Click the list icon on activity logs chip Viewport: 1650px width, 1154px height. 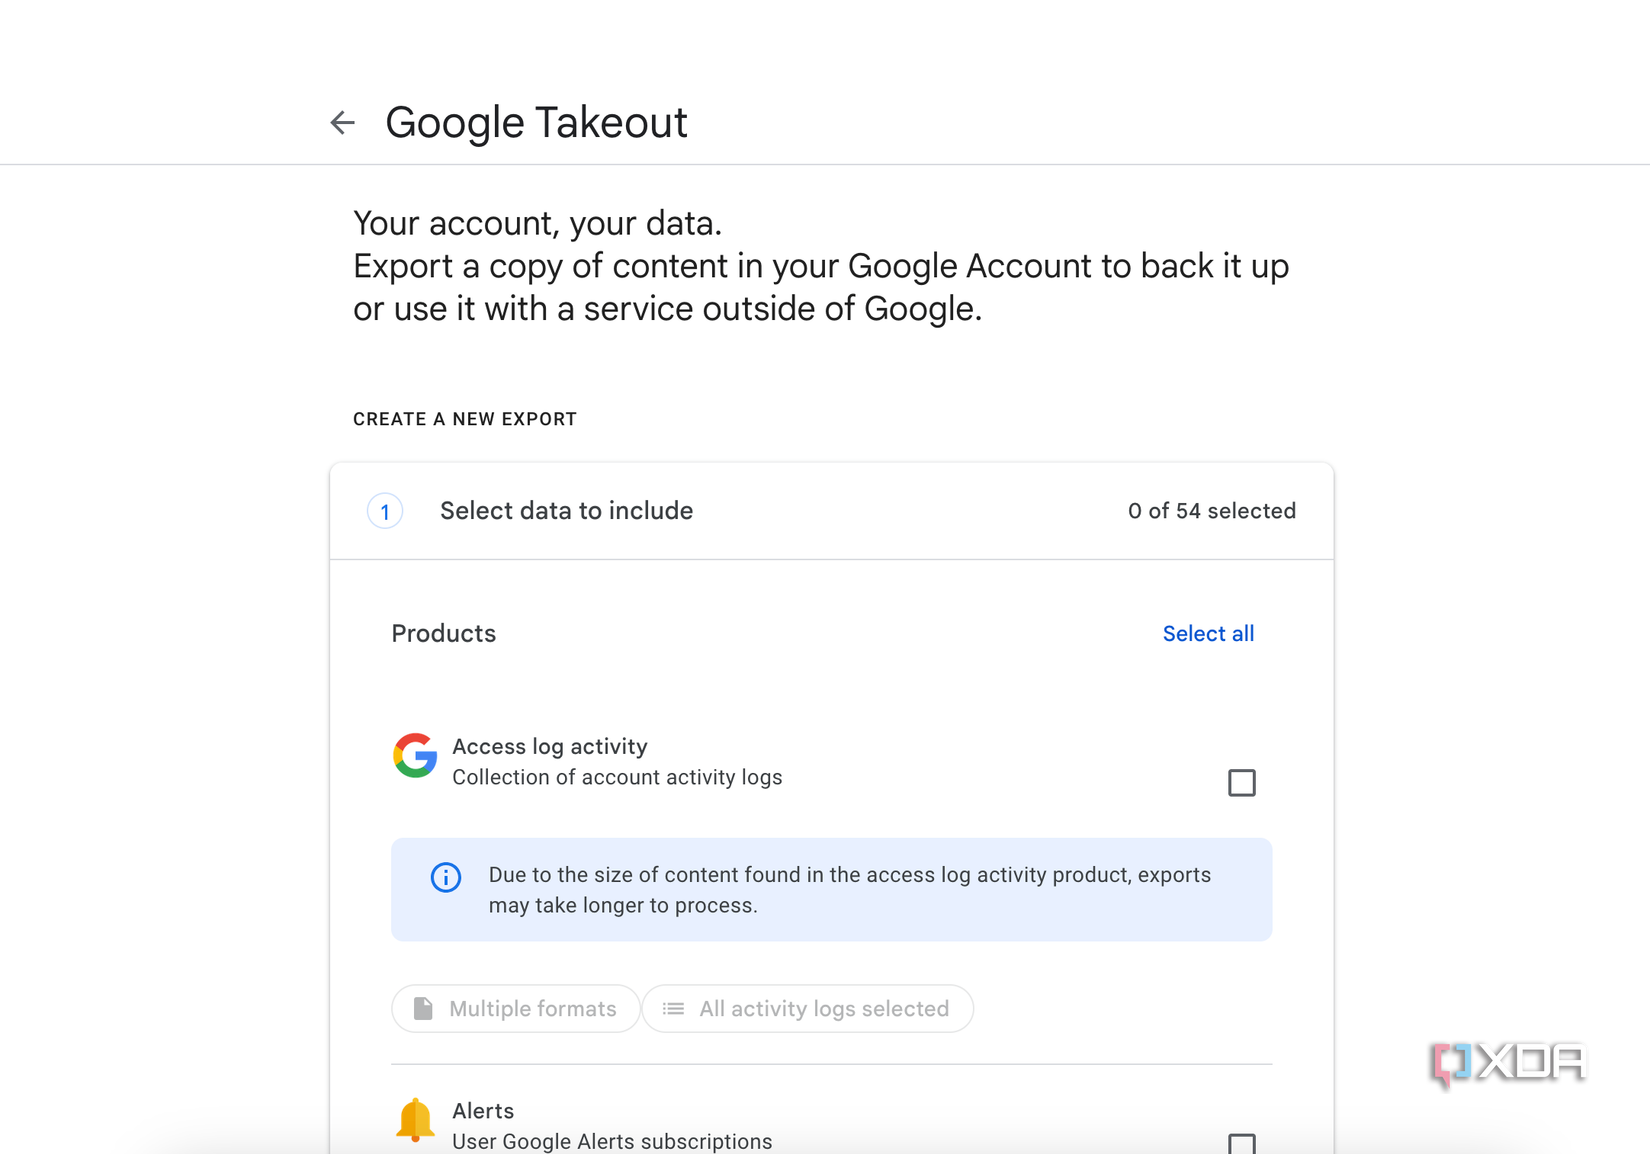[674, 1008]
